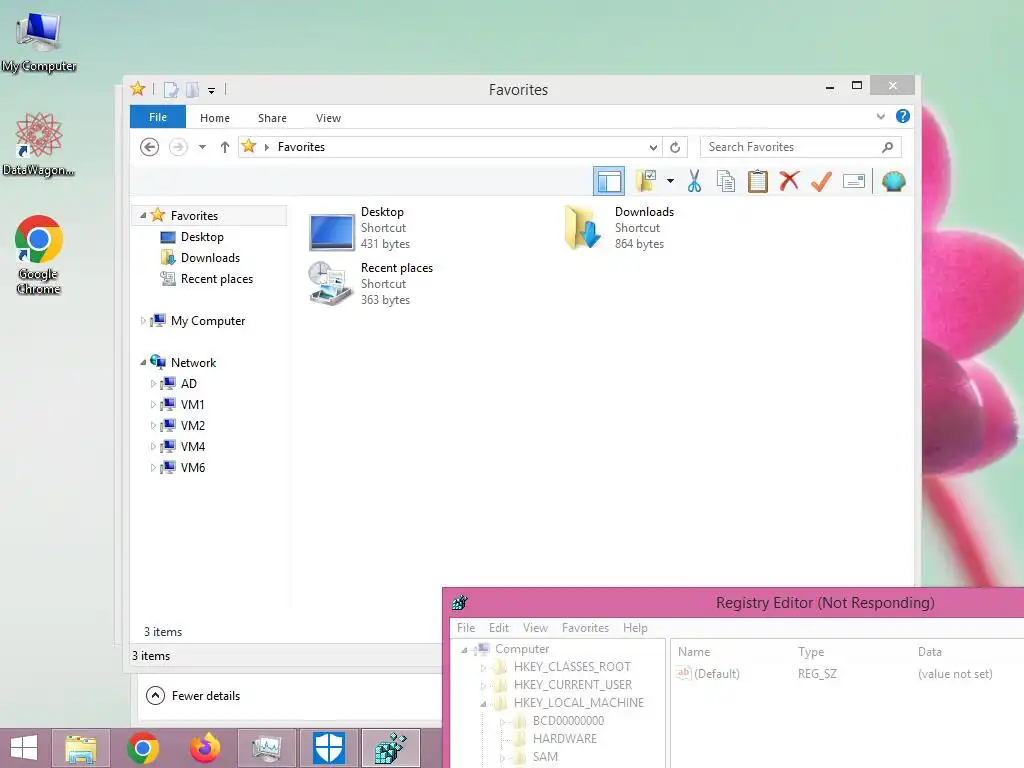Image resolution: width=1024 pixels, height=768 pixels.
Task: Select HKEY_CURRENT_USER registry key
Action: [x=573, y=684]
